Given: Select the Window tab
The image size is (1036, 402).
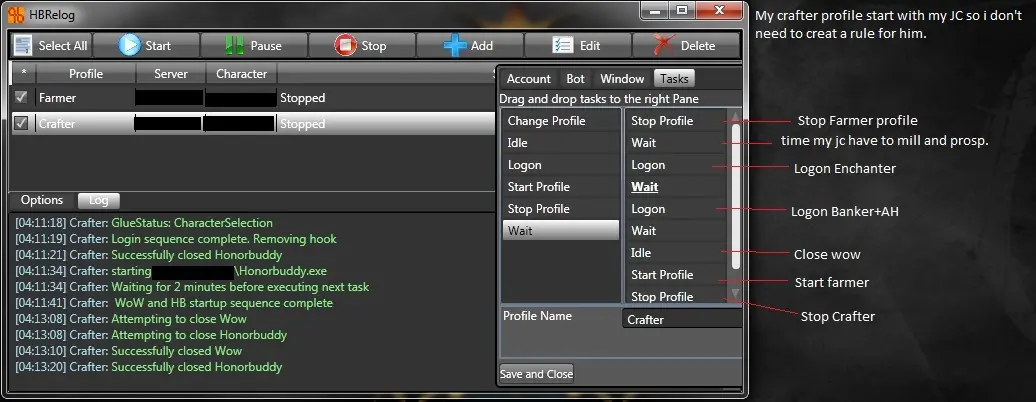Looking at the screenshot, I should (621, 79).
